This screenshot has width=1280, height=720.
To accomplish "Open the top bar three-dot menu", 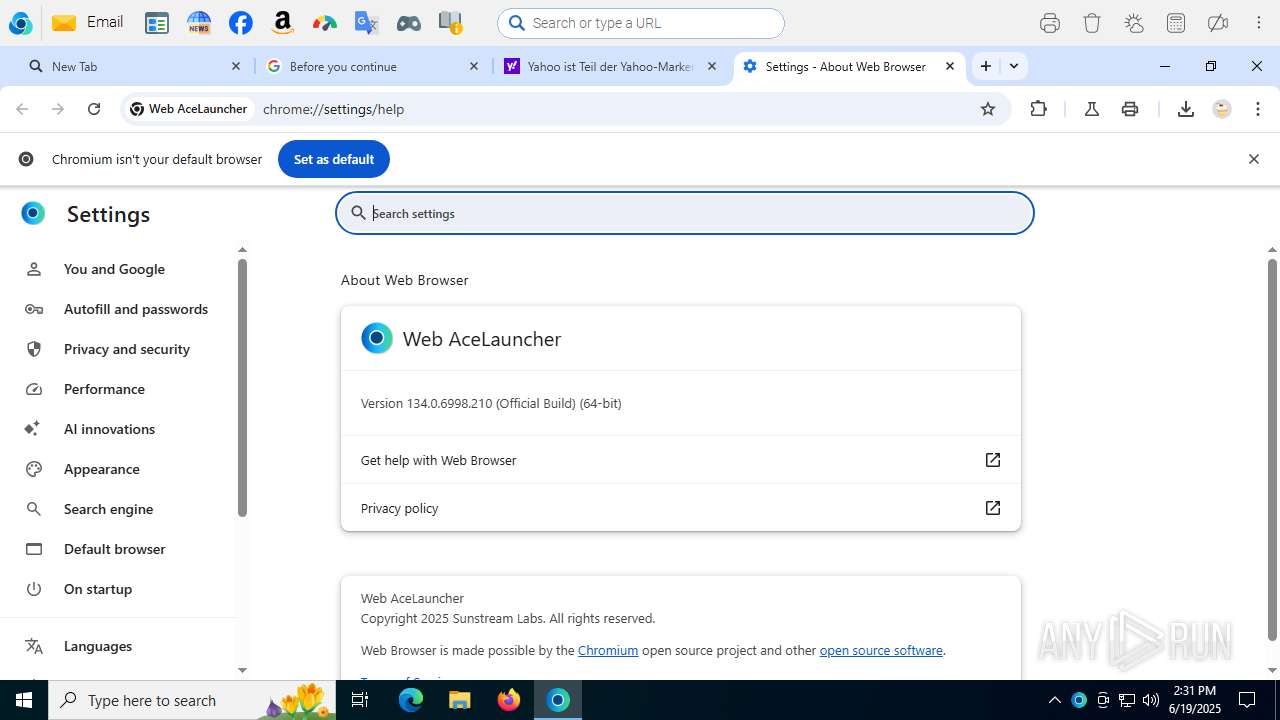I will click(x=1259, y=23).
